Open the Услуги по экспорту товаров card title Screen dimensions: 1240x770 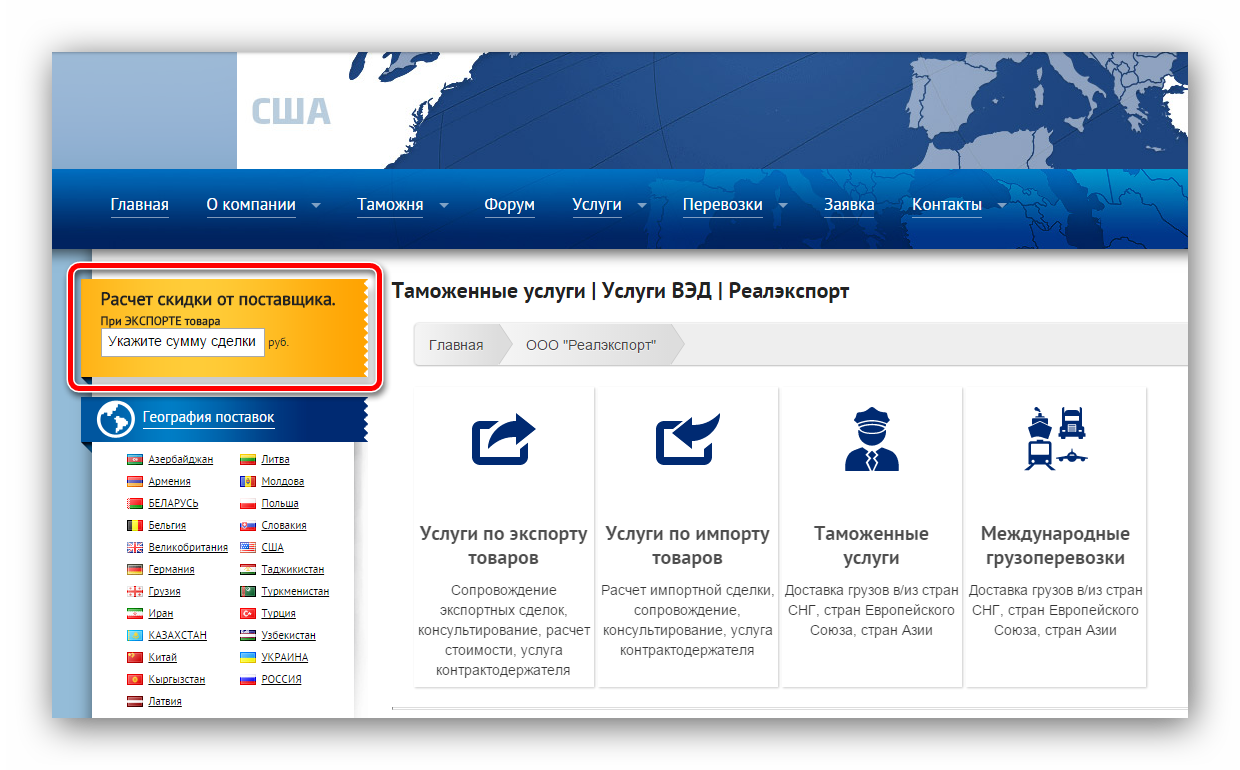click(504, 546)
